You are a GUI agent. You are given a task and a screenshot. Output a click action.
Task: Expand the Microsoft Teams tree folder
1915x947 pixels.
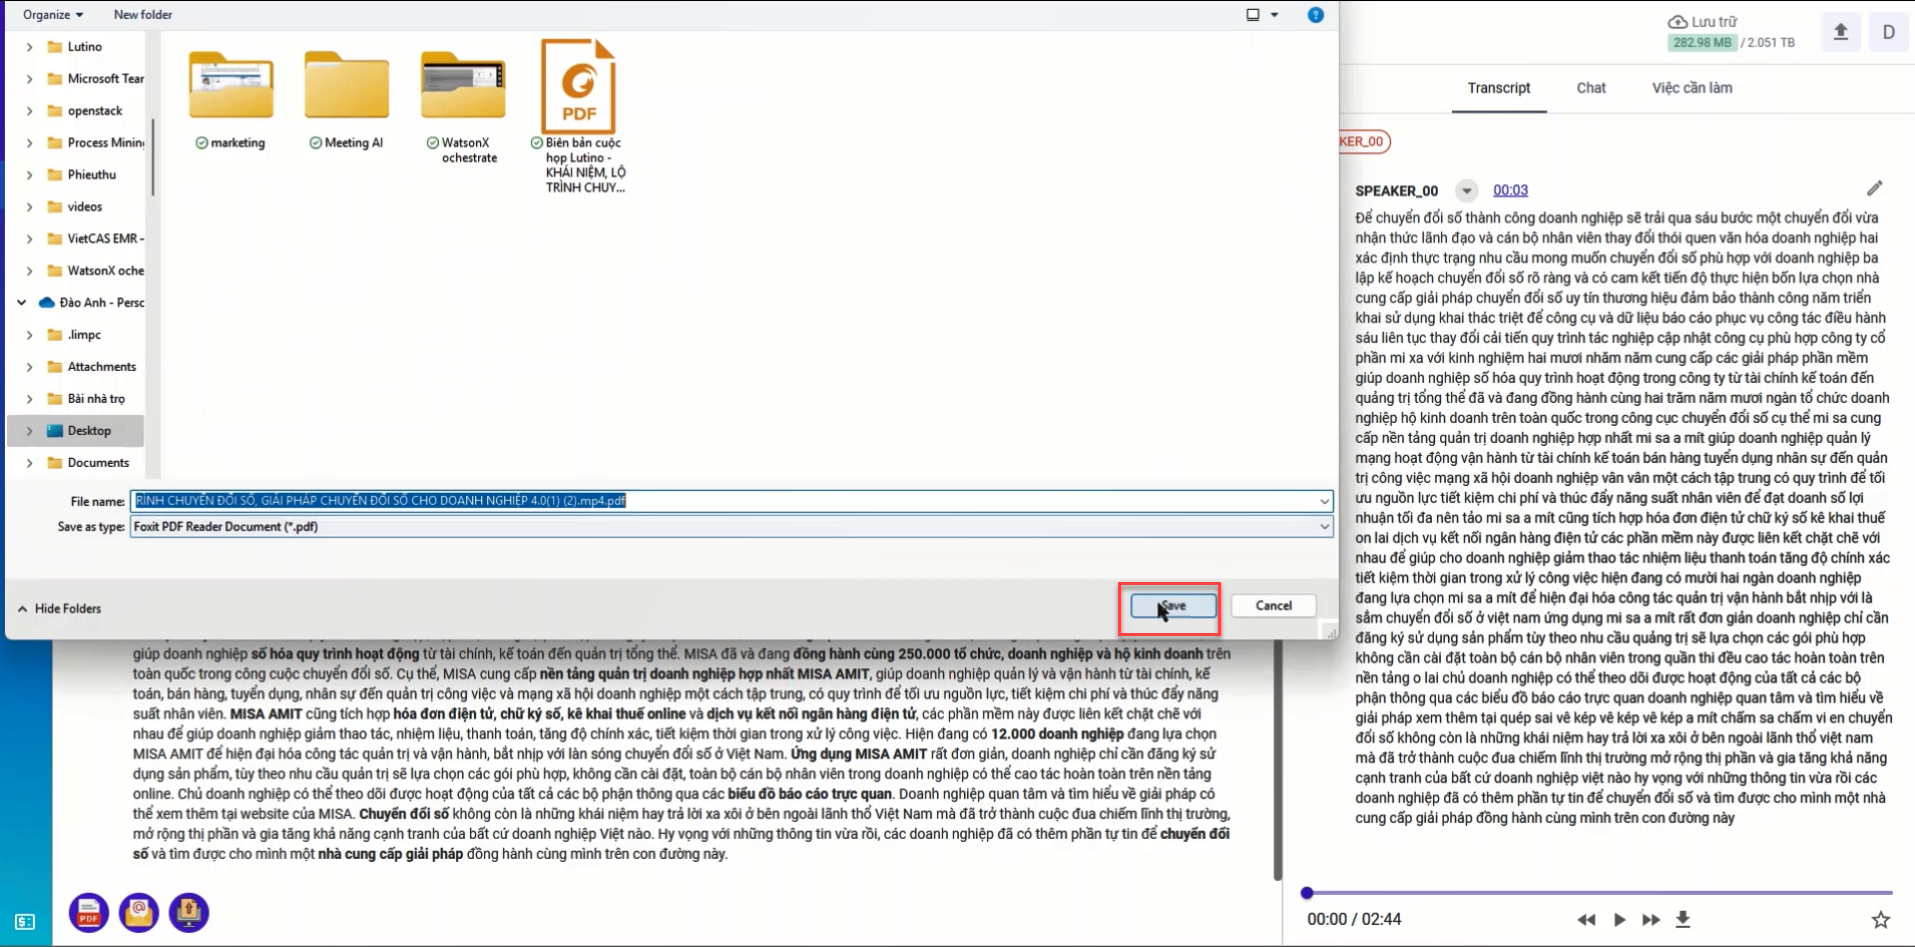(29, 79)
